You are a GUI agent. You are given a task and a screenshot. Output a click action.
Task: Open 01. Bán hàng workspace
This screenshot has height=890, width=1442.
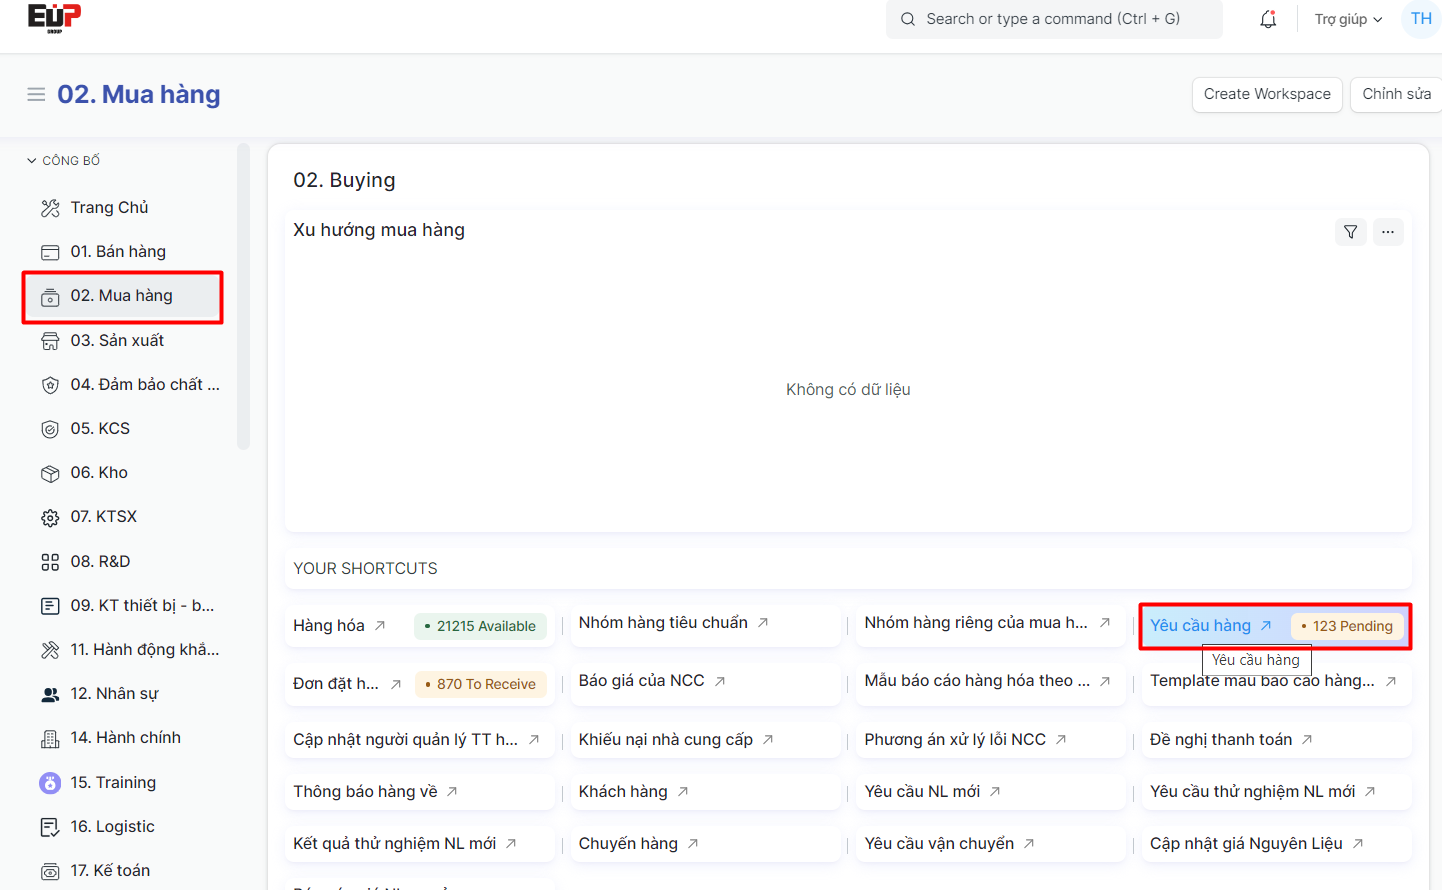[118, 252]
